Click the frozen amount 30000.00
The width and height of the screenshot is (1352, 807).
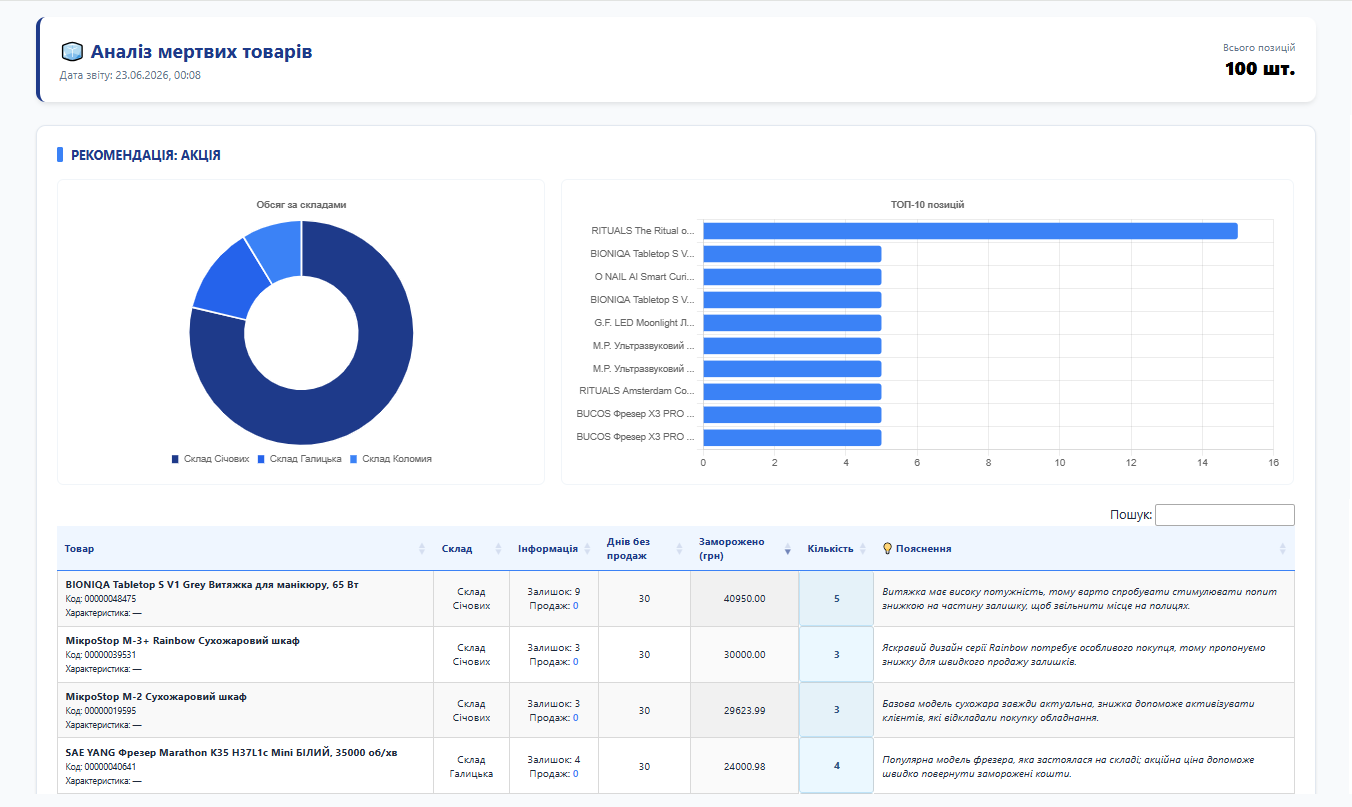pyautogui.click(x=744, y=655)
